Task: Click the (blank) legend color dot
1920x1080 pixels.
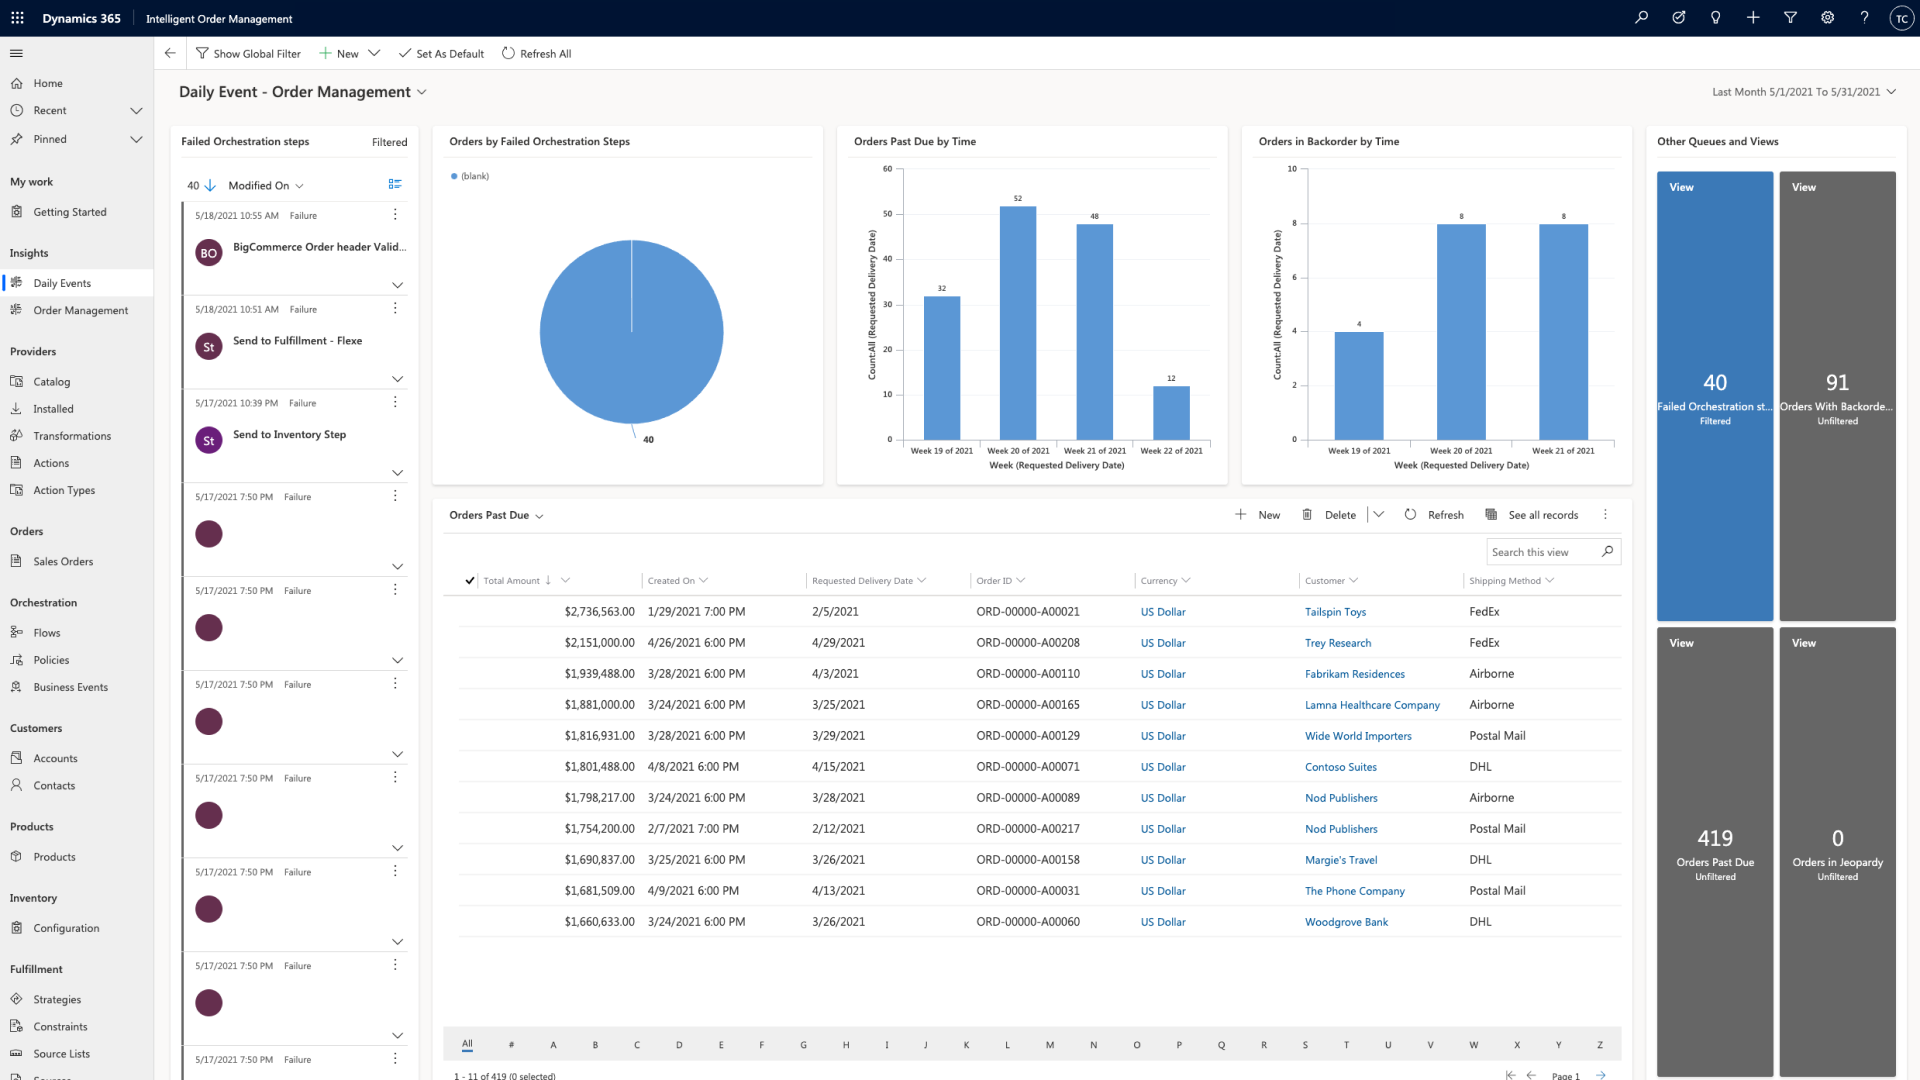Action: [454, 177]
